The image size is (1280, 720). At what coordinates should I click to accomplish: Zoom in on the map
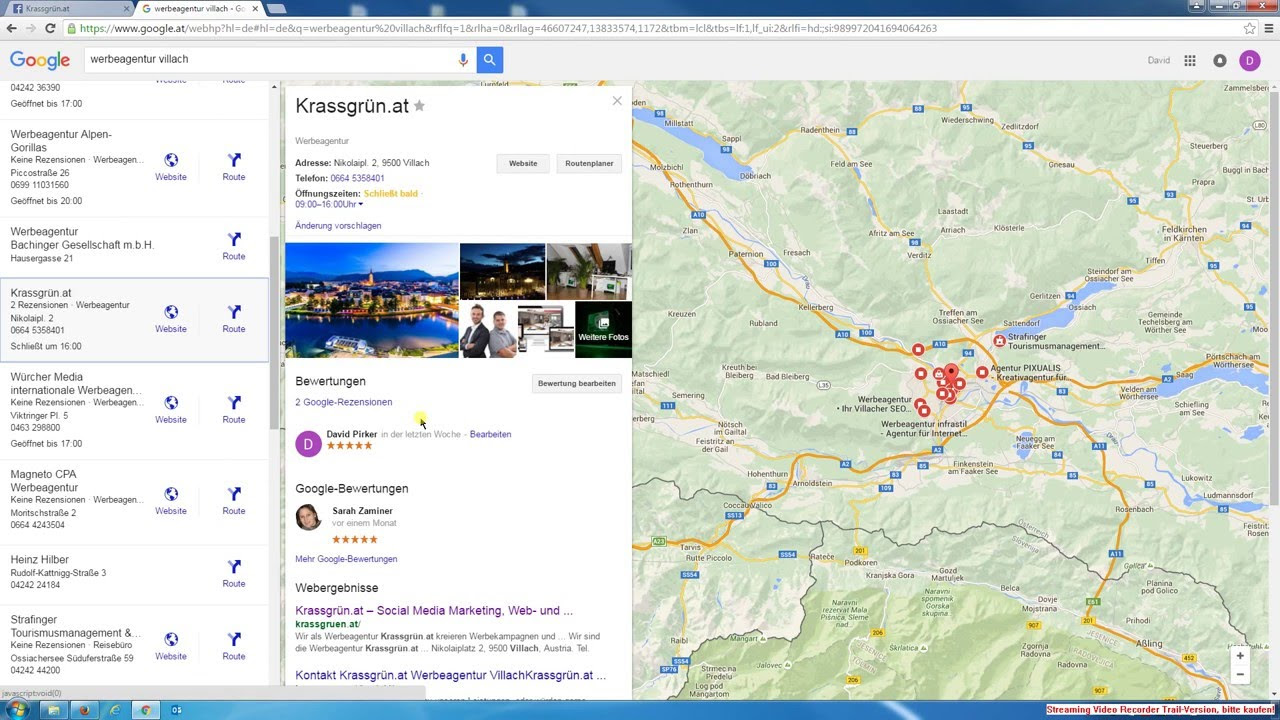(1240, 656)
